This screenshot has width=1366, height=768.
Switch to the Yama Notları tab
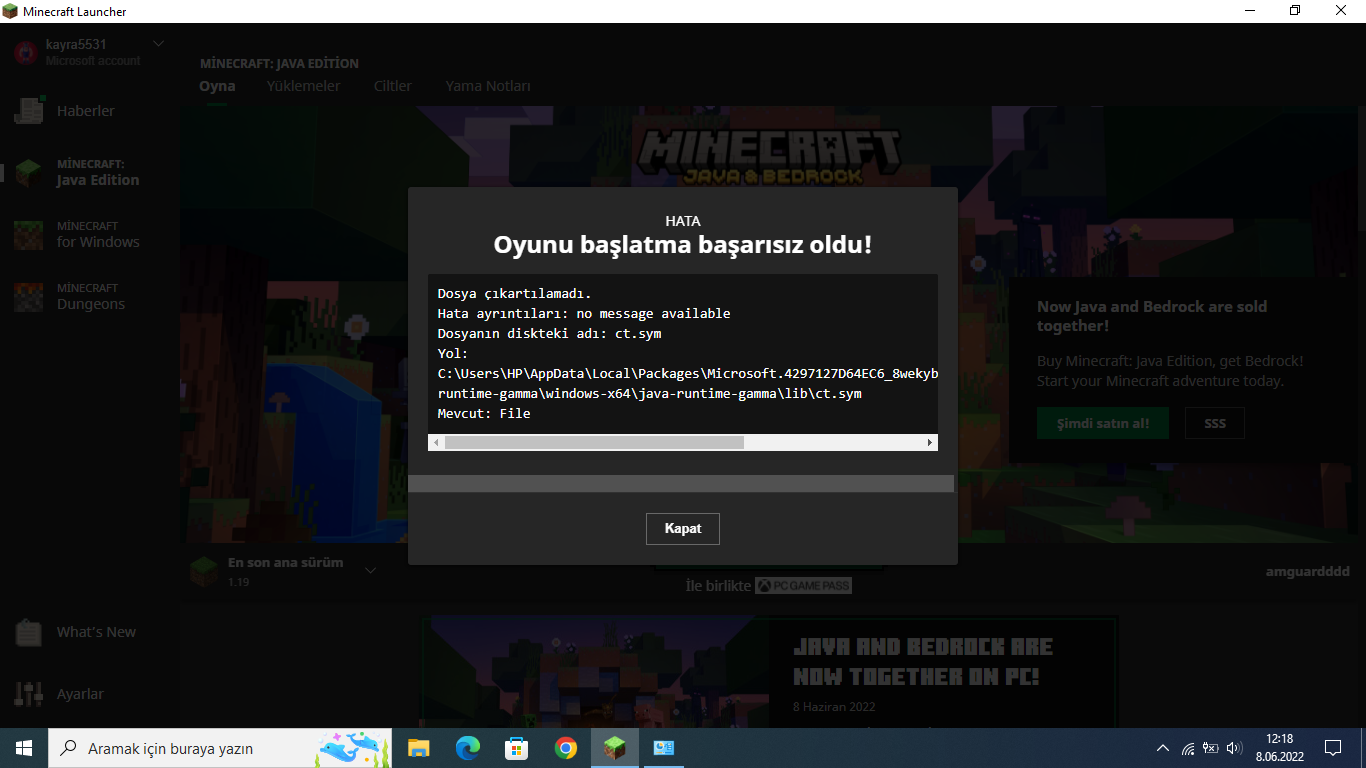488,86
